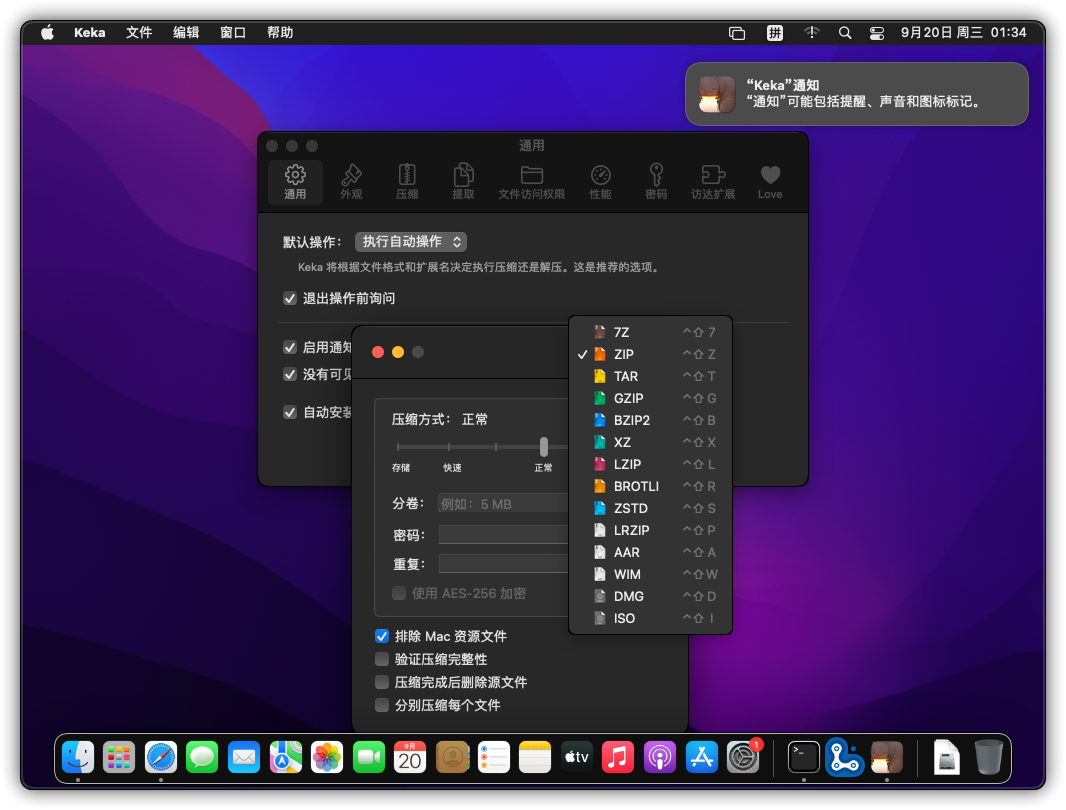This screenshot has height=810, width=1066.
Task: Open Mail from the Dock
Action: pos(243,757)
